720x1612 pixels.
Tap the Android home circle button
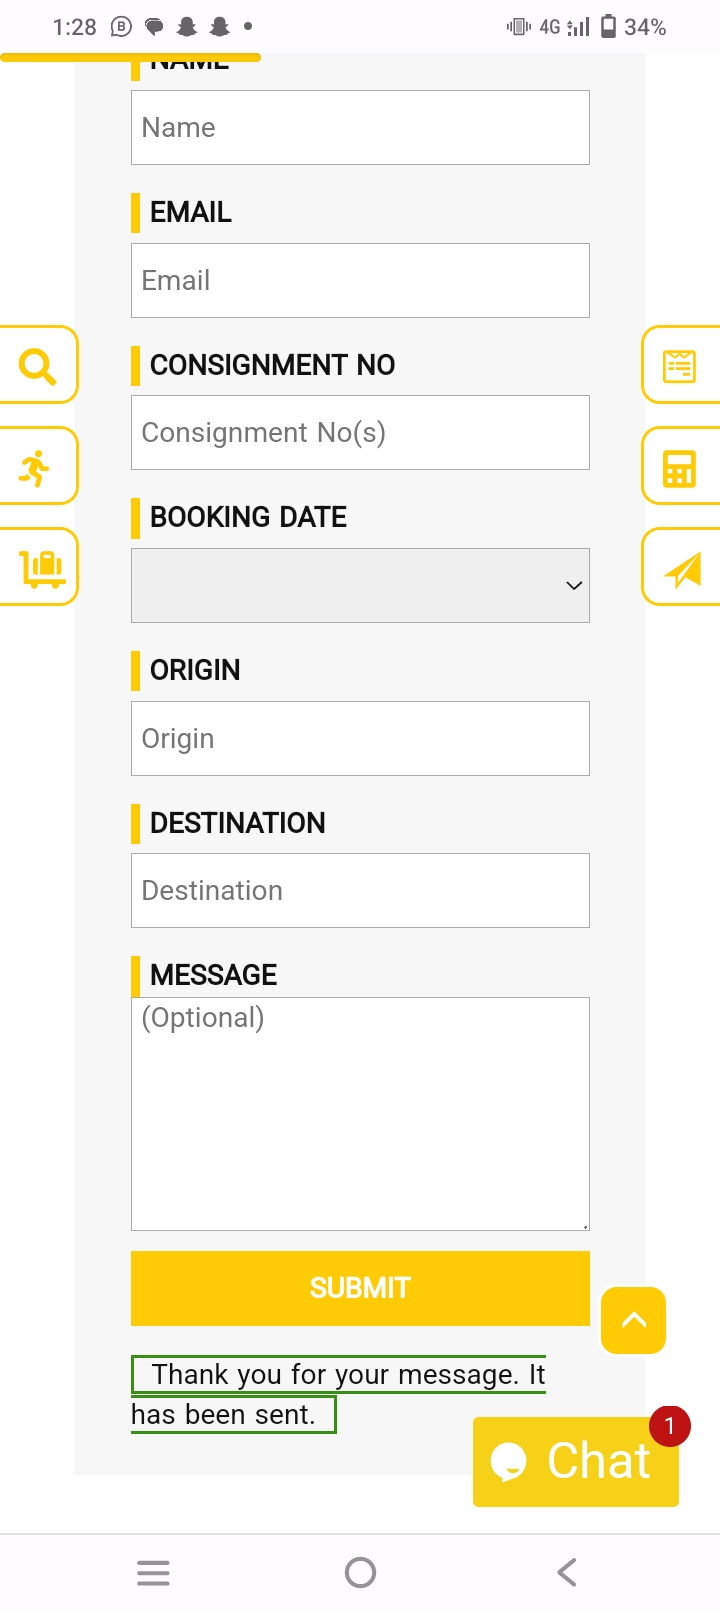coord(360,1573)
